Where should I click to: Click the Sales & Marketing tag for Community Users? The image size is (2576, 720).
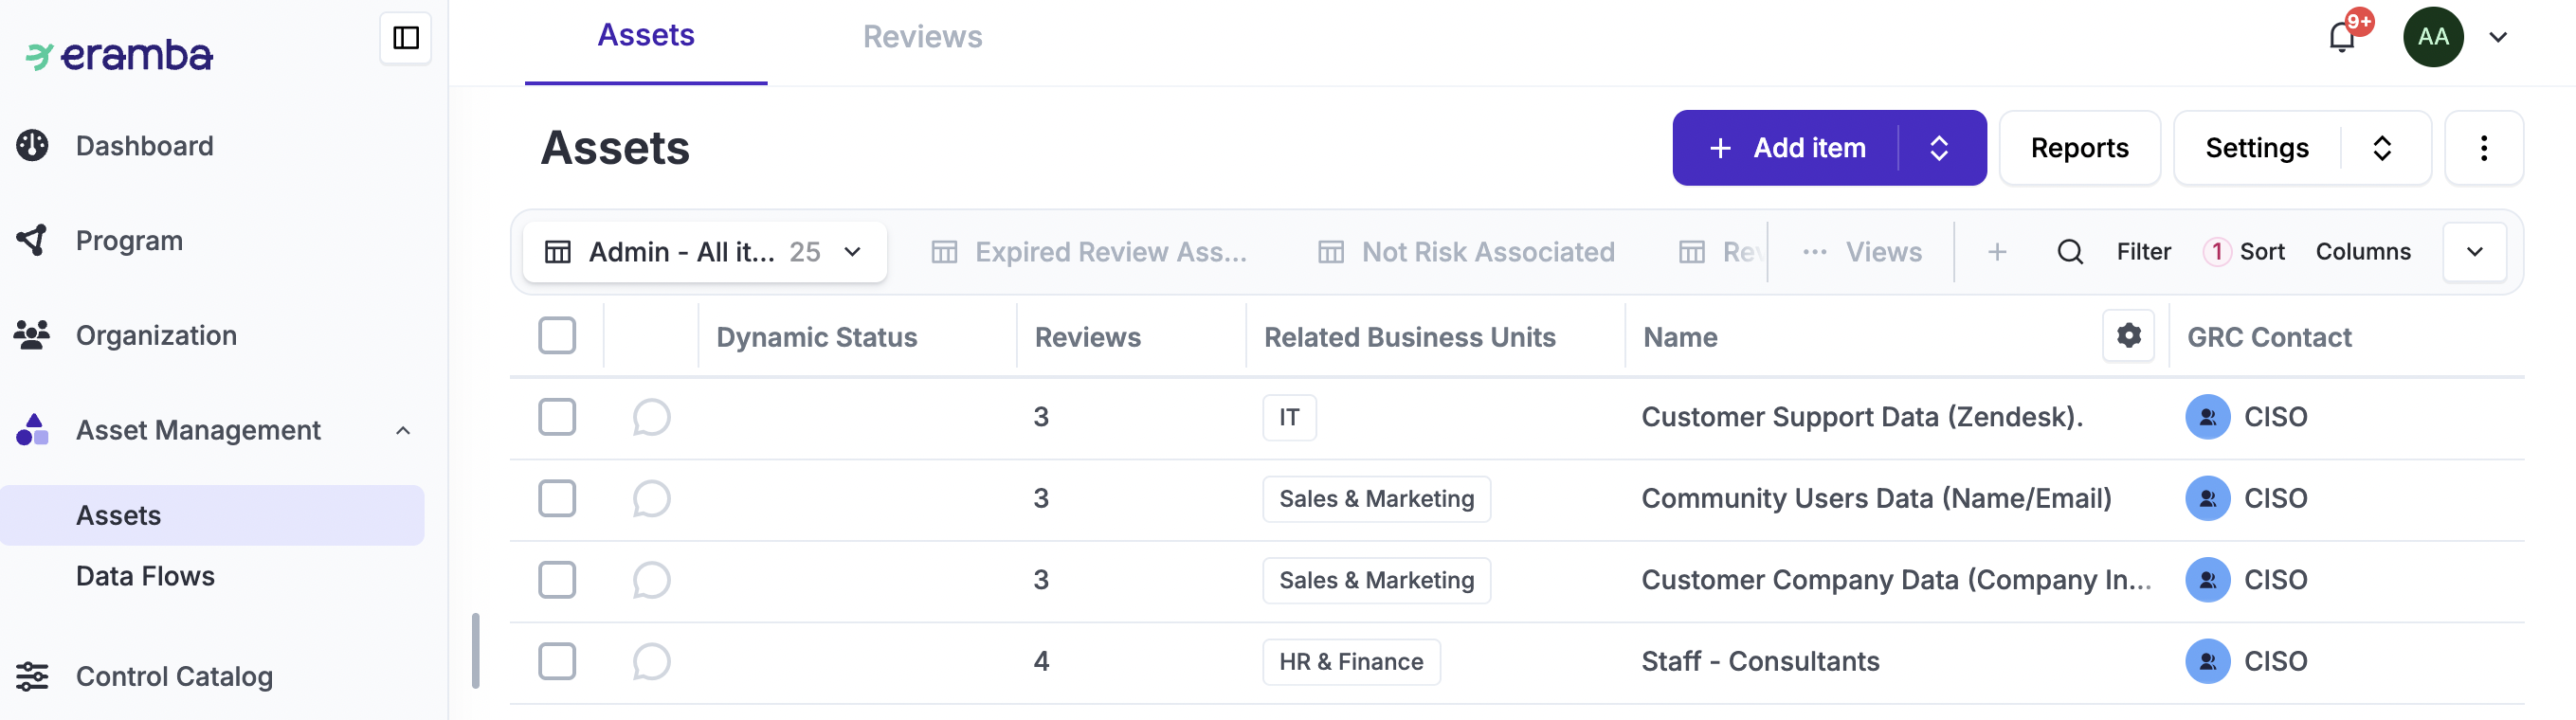1376,499
